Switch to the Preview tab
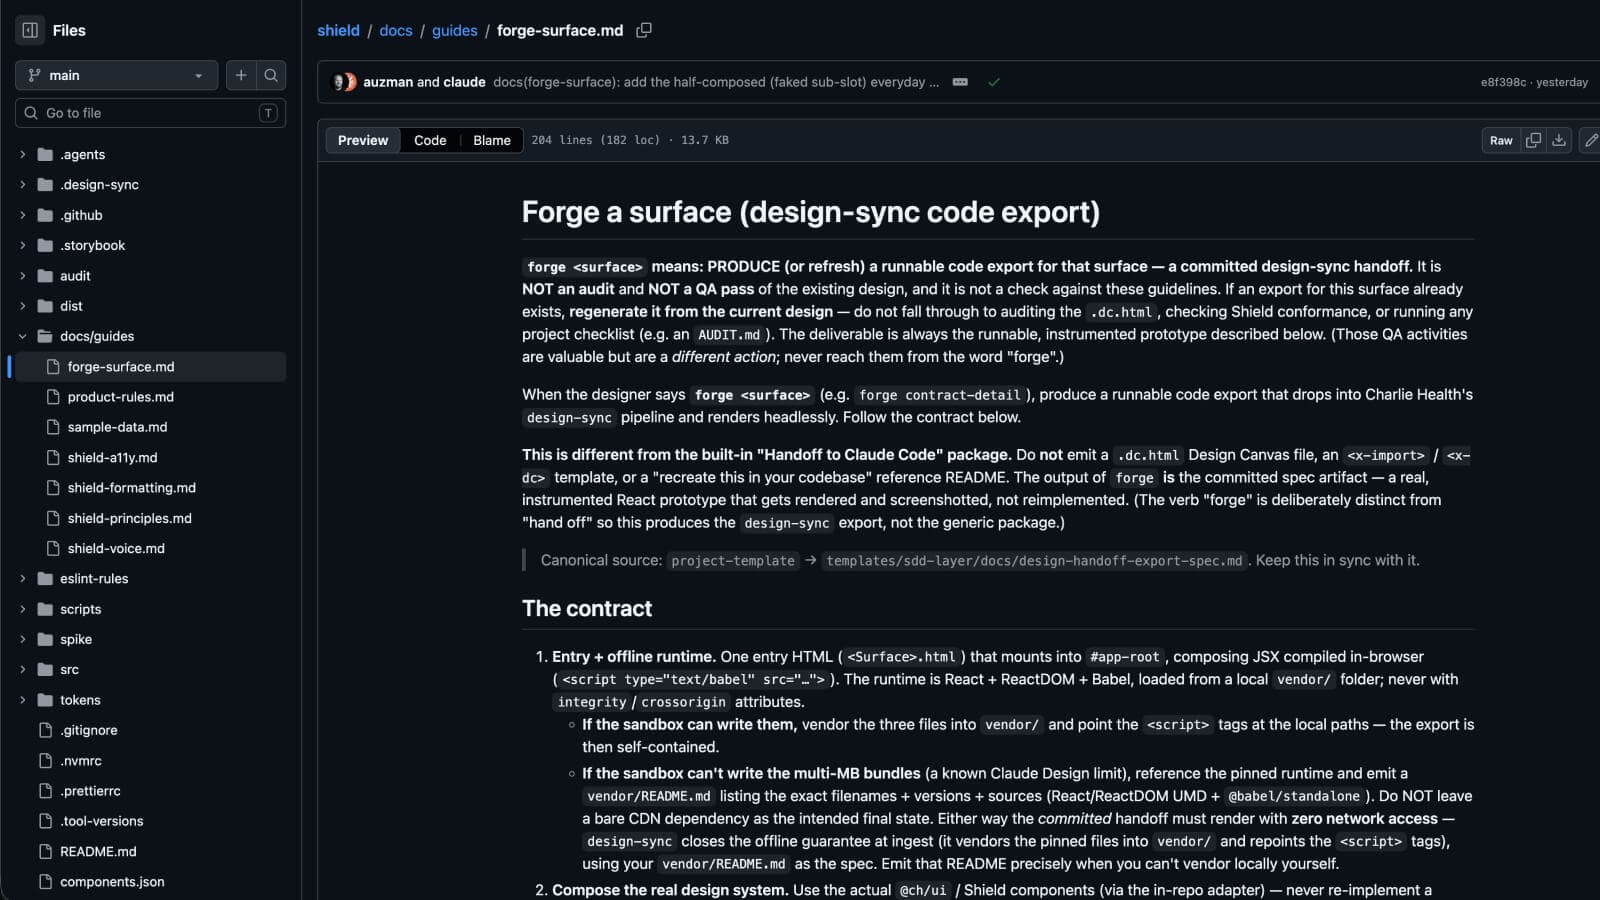1600x900 pixels. pyautogui.click(x=363, y=140)
